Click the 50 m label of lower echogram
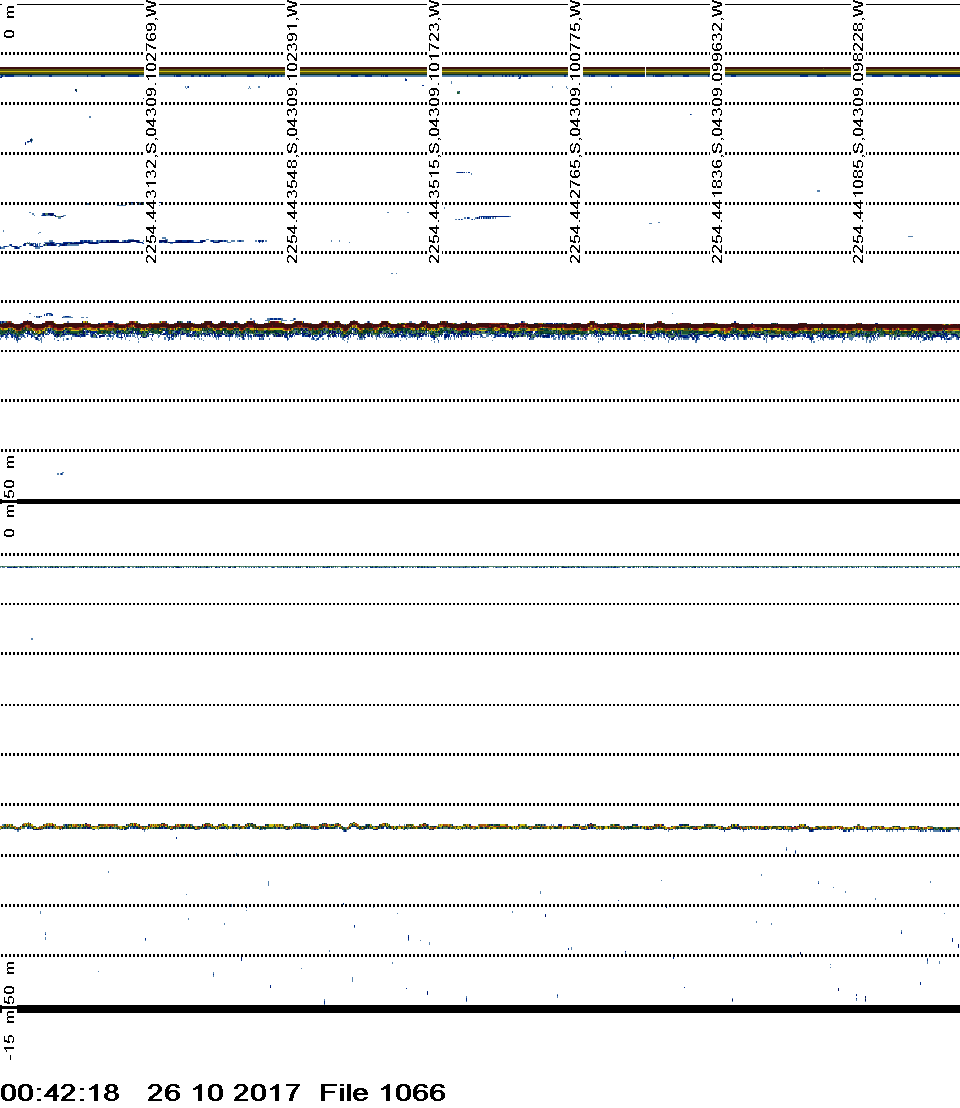The image size is (960, 1108). coord(10,983)
